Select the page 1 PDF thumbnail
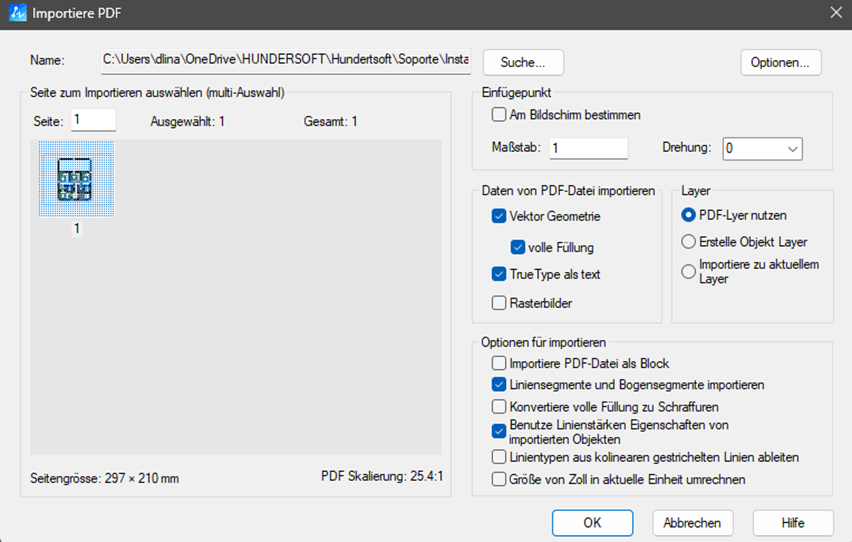 coord(76,180)
